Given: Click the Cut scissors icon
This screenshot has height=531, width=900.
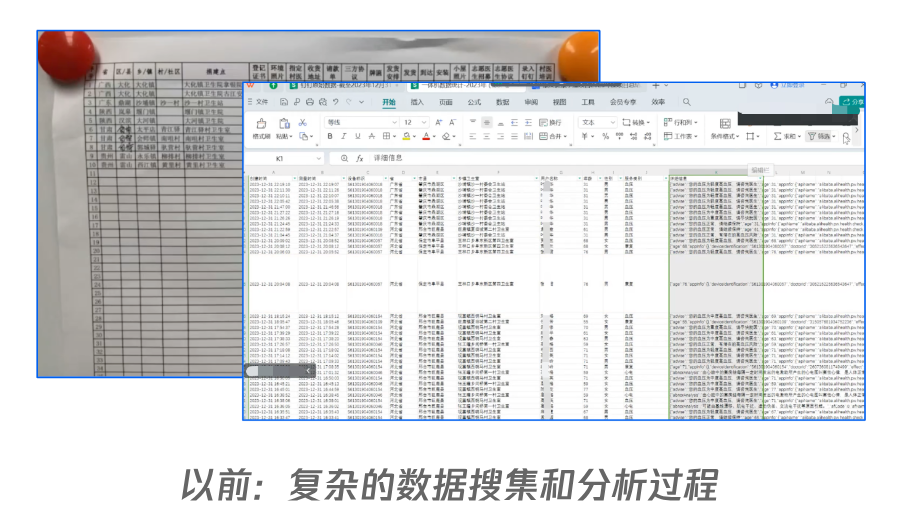Looking at the screenshot, I should click(302, 123).
